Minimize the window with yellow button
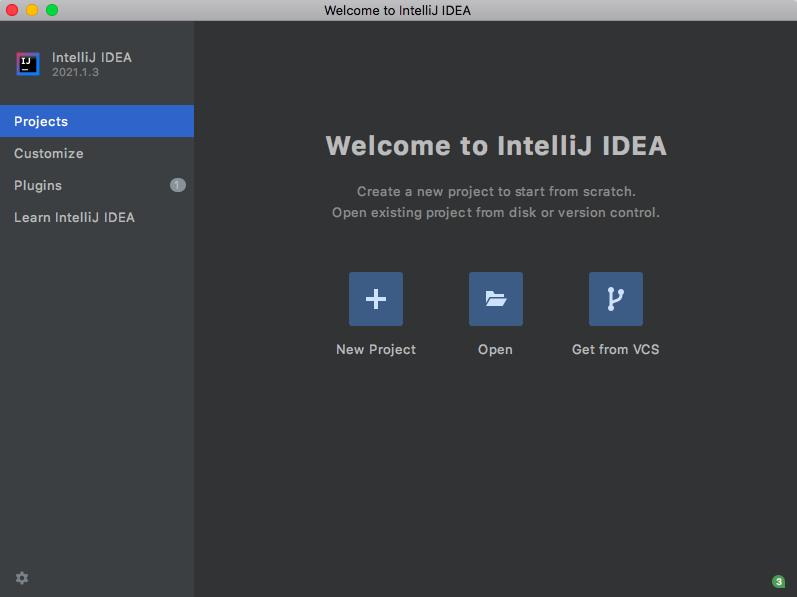The width and height of the screenshot is (797, 597). 32,10
